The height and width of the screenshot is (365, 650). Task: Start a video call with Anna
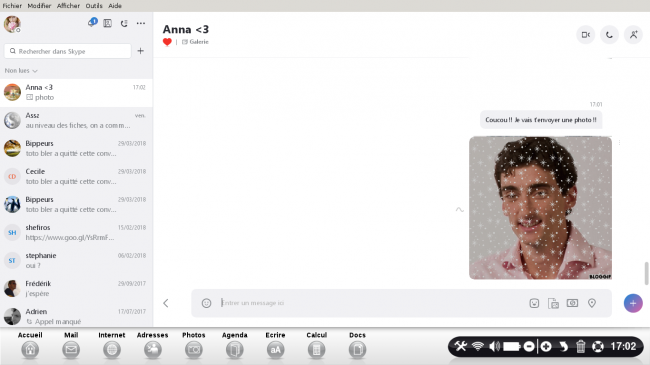pos(585,35)
